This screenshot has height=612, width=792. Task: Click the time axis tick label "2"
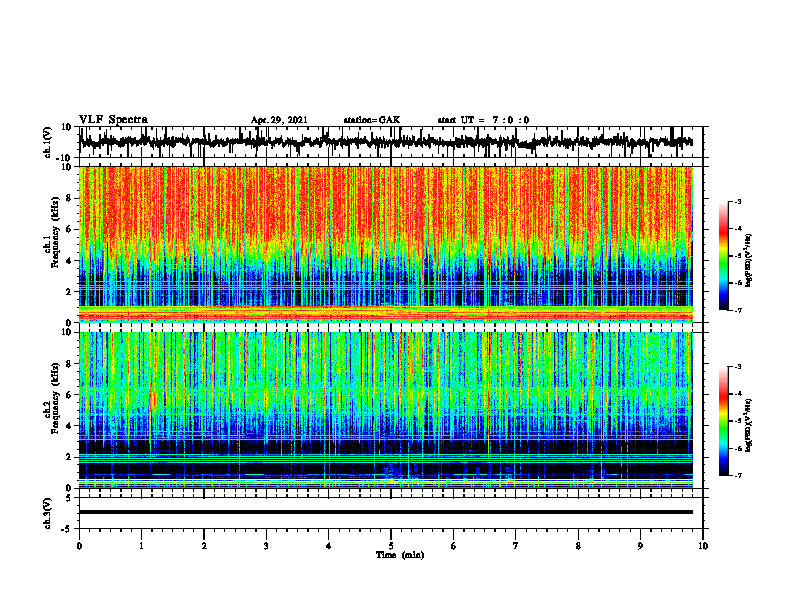coord(204,546)
